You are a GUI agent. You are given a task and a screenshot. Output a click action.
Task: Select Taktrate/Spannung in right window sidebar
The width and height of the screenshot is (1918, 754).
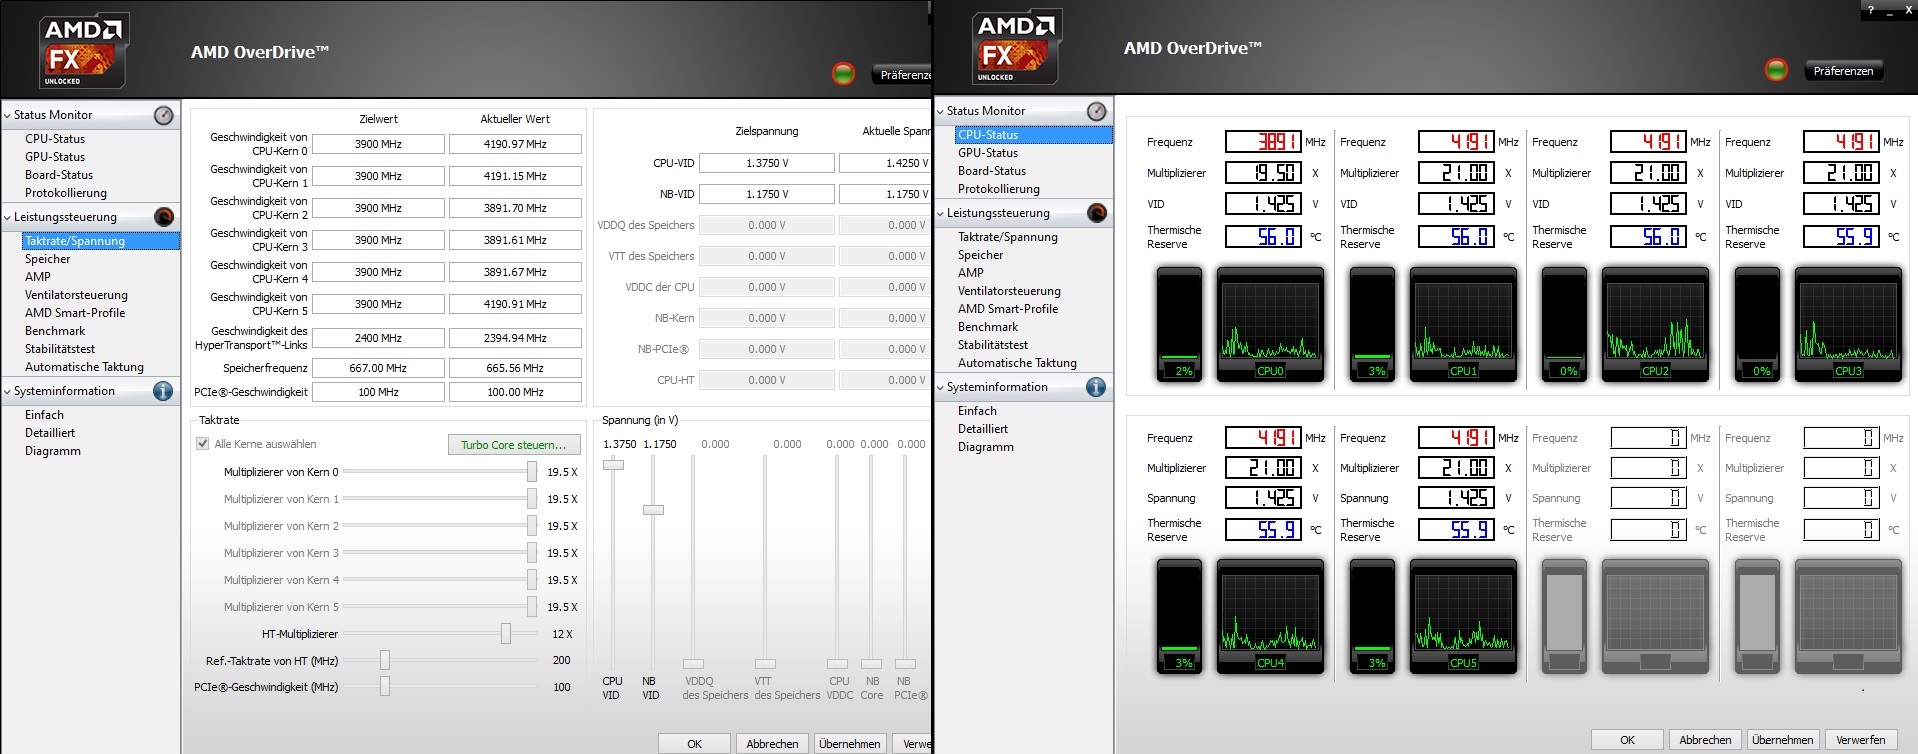click(1008, 237)
